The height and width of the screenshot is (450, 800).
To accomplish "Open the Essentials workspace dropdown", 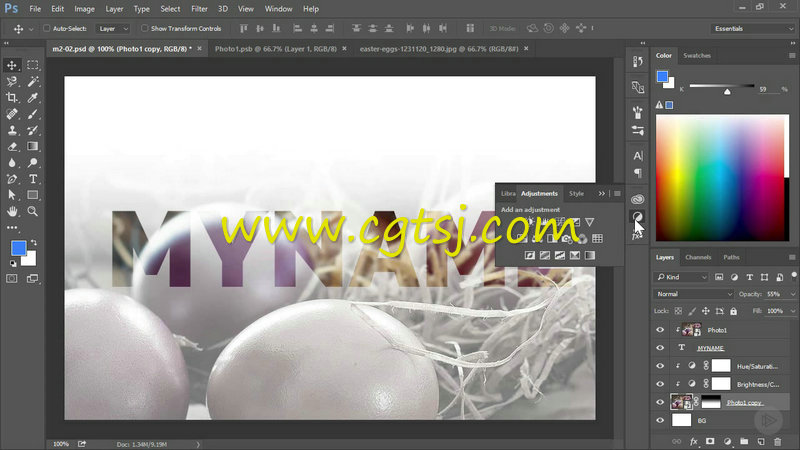I will 753,29.
